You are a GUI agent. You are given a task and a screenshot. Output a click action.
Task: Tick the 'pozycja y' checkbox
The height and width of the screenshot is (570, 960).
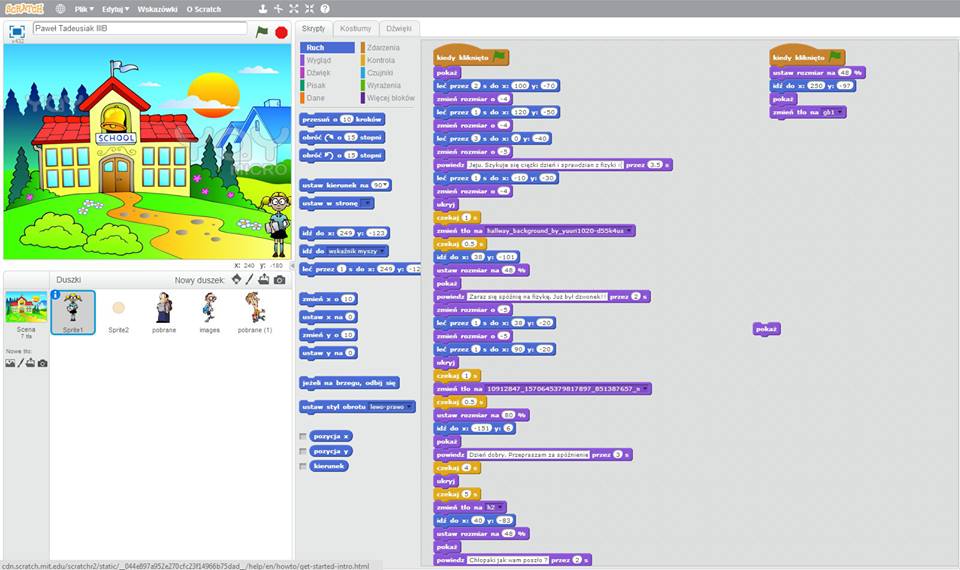pos(303,451)
